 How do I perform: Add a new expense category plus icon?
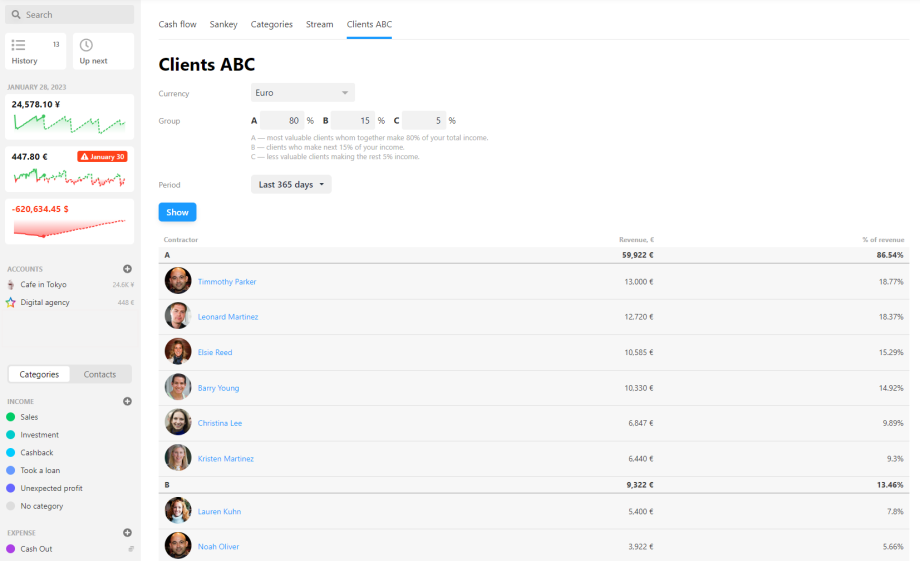127,533
